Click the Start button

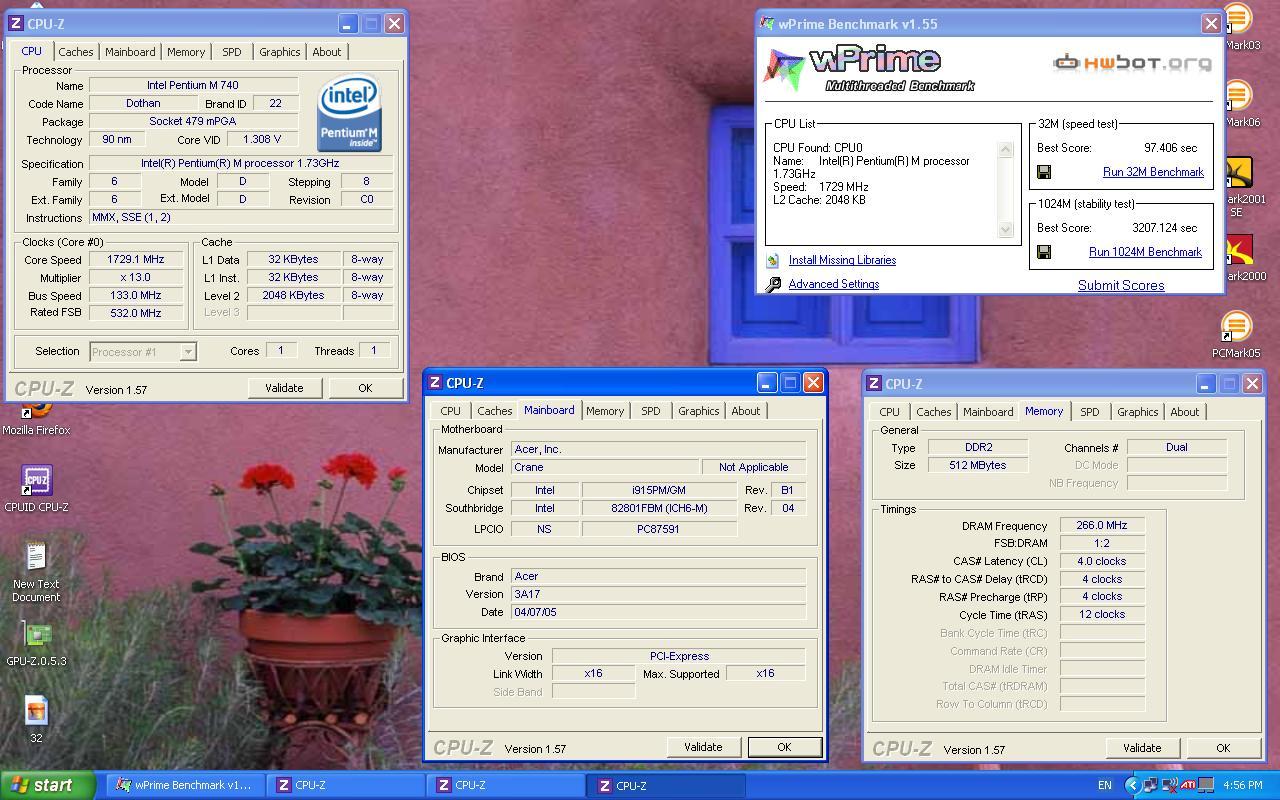click(x=48, y=785)
